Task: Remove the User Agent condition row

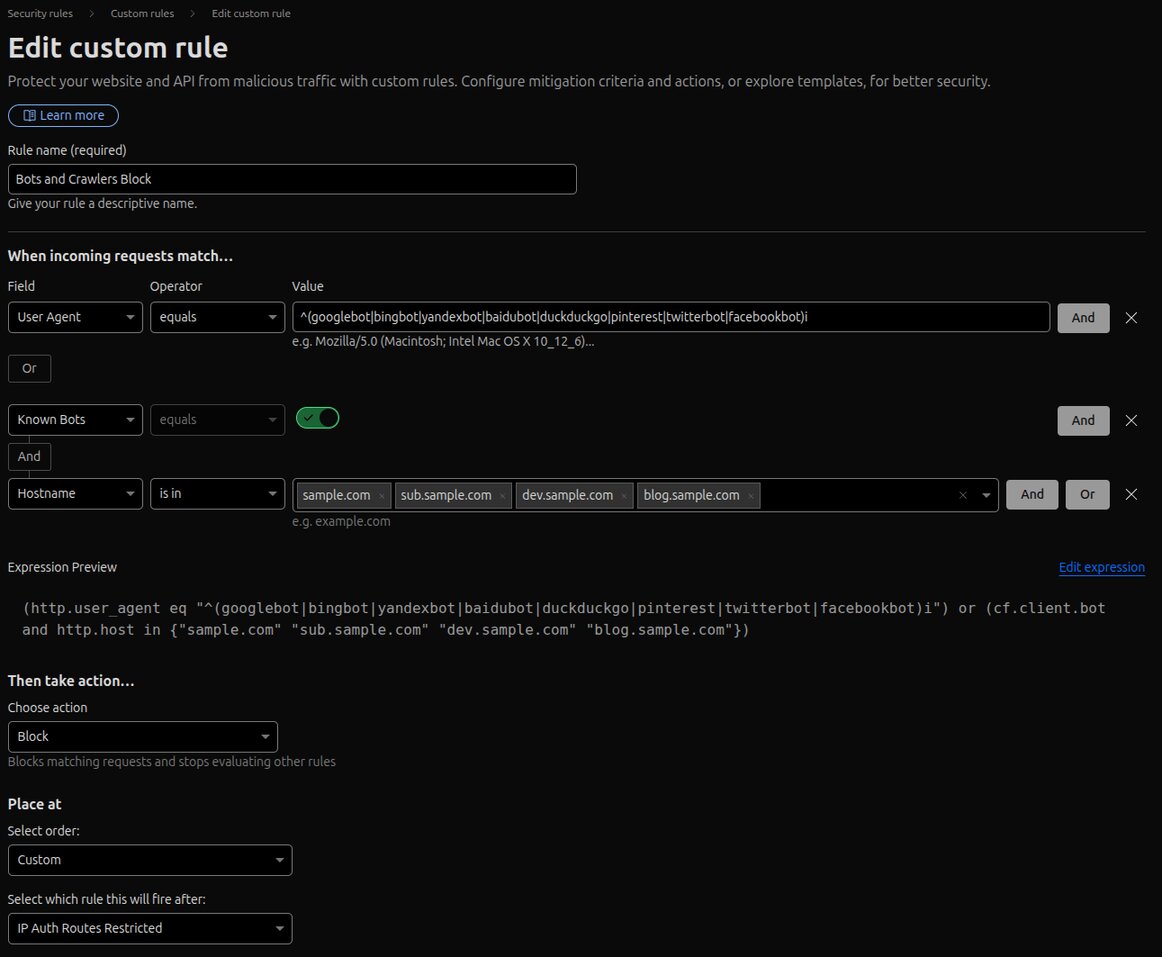Action: click(x=1131, y=318)
